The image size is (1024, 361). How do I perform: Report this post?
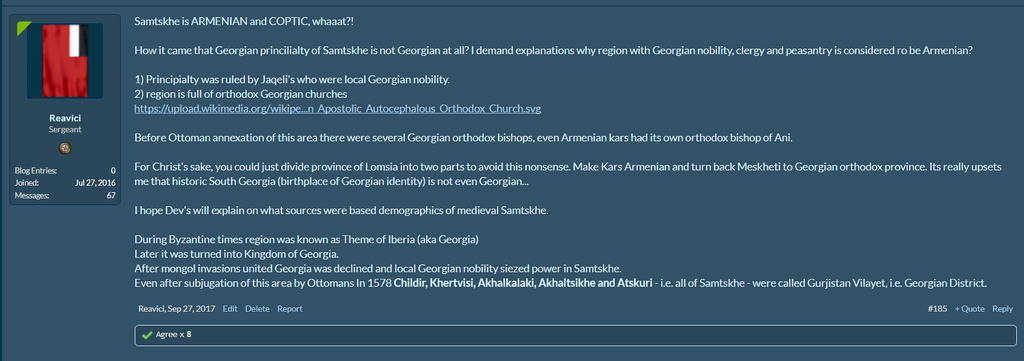(x=289, y=309)
